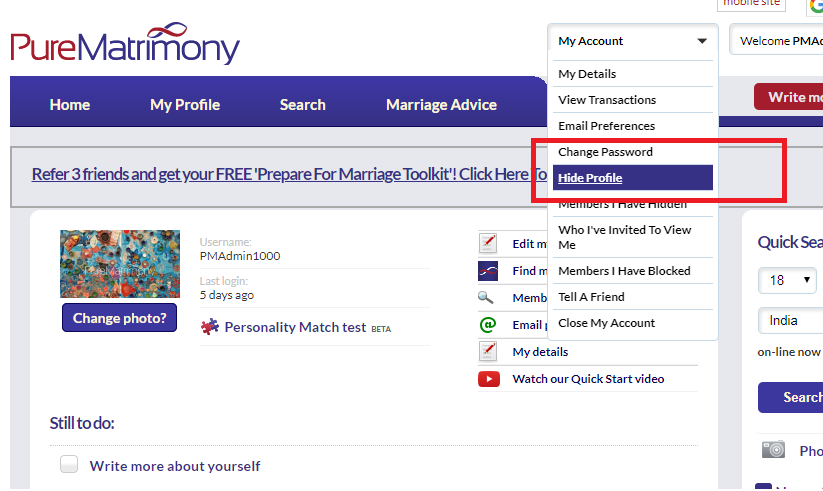Click the Write more about yourself link
The height and width of the screenshot is (491, 823).
click(x=175, y=466)
